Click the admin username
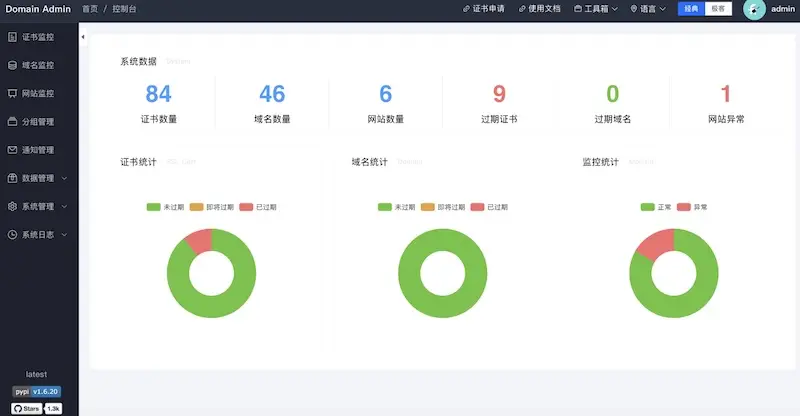800x416 pixels. click(x=783, y=9)
